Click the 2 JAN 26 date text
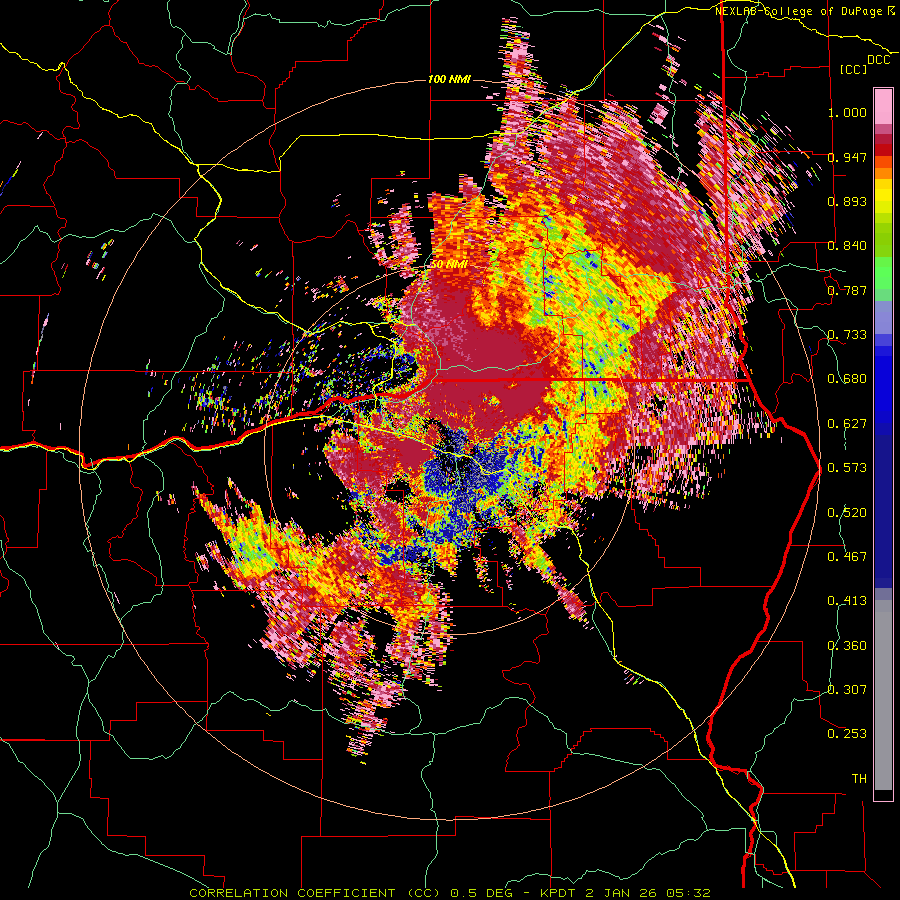 click(623, 893)
